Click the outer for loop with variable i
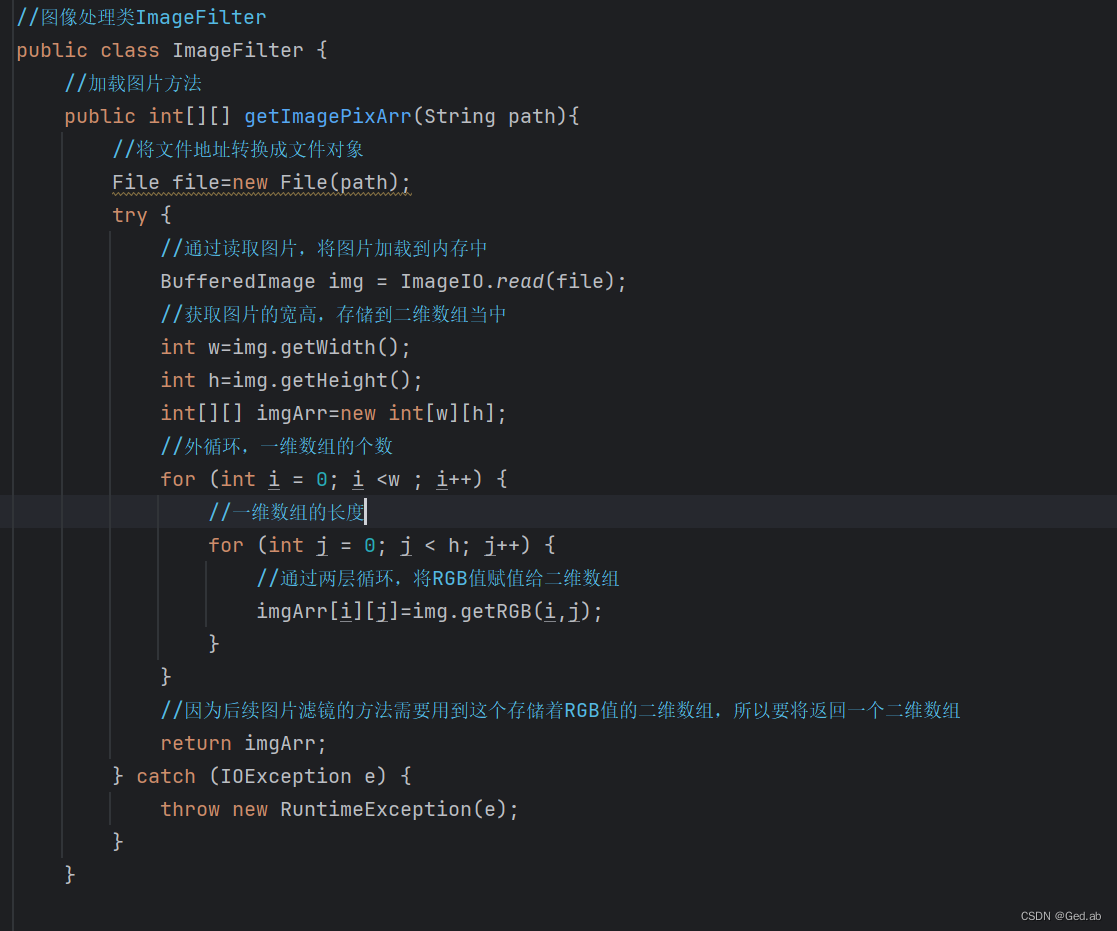Viewport: 1117px width, 931px height. click(334, 479)
